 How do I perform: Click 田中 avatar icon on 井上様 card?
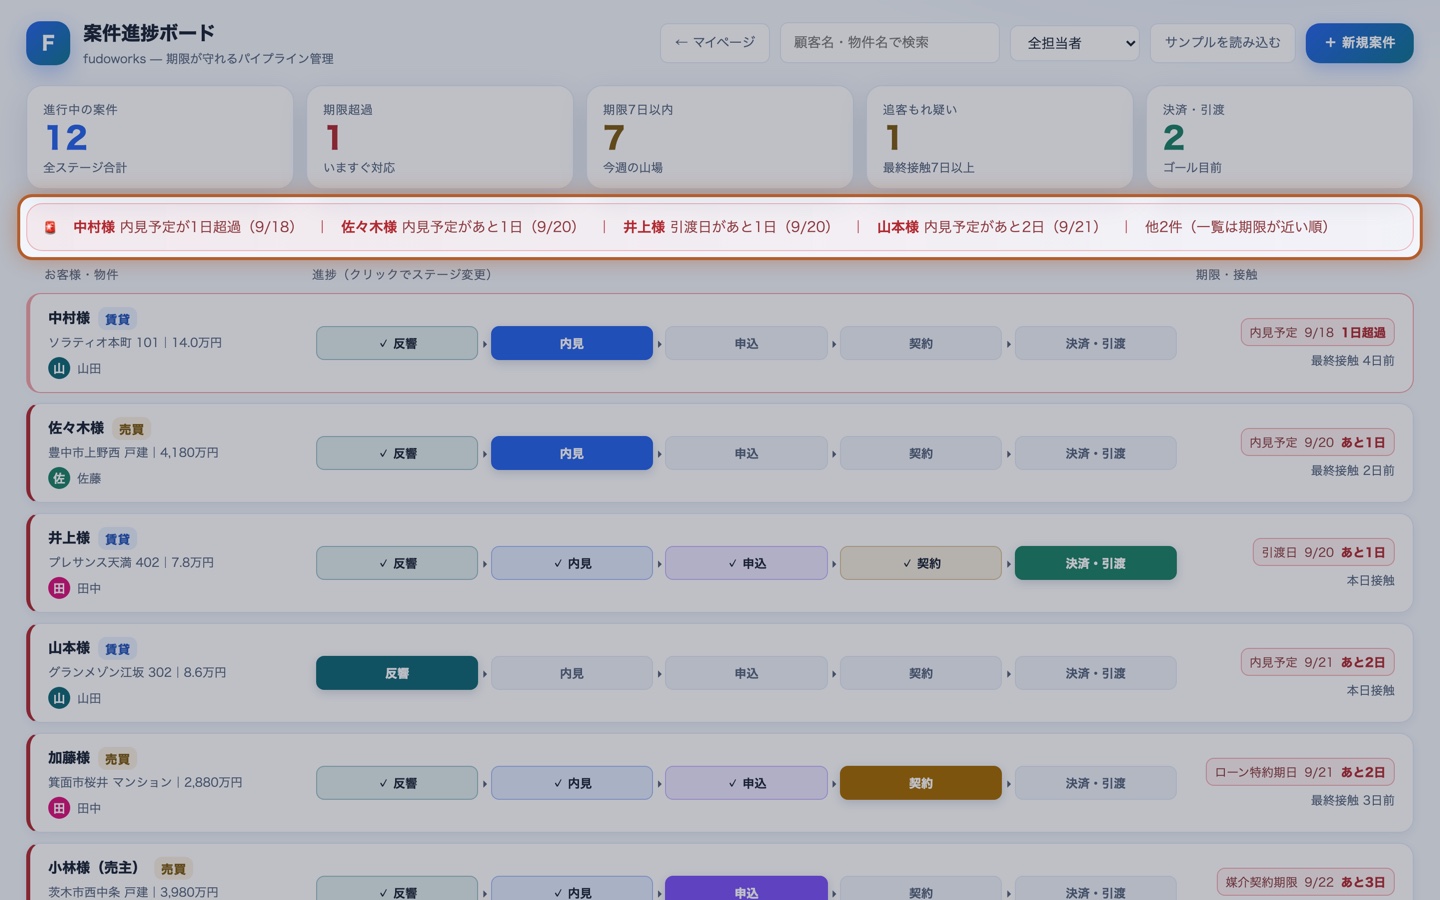click(x=59, y=588)
